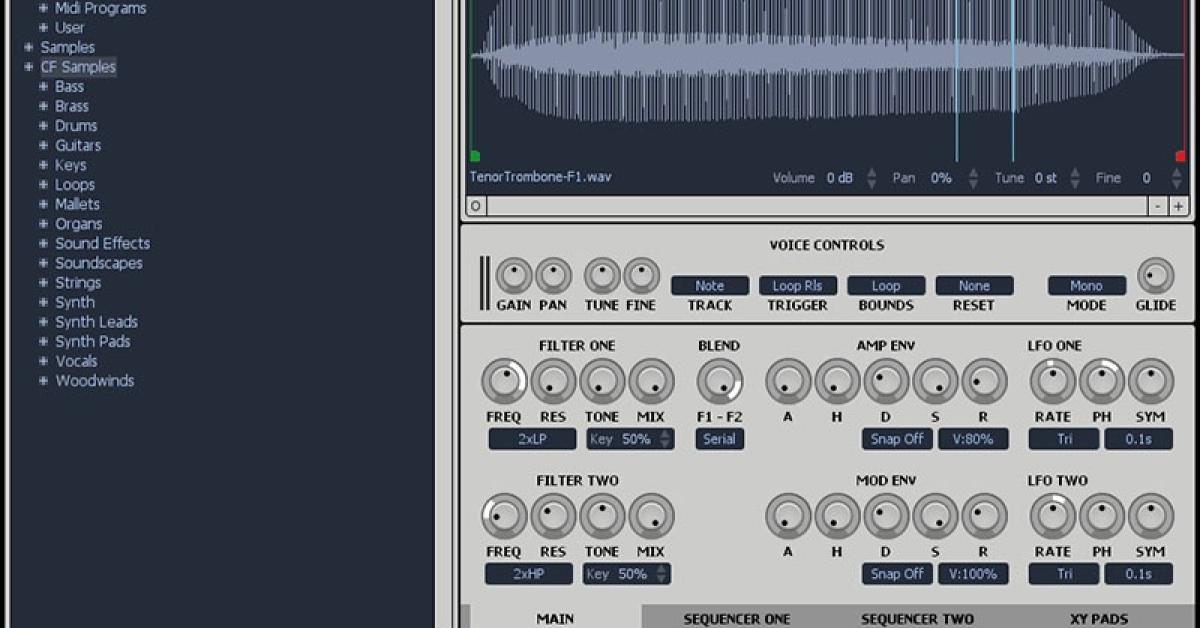
Task: Expand the Drums sample folder
Action: pos(44,126)
